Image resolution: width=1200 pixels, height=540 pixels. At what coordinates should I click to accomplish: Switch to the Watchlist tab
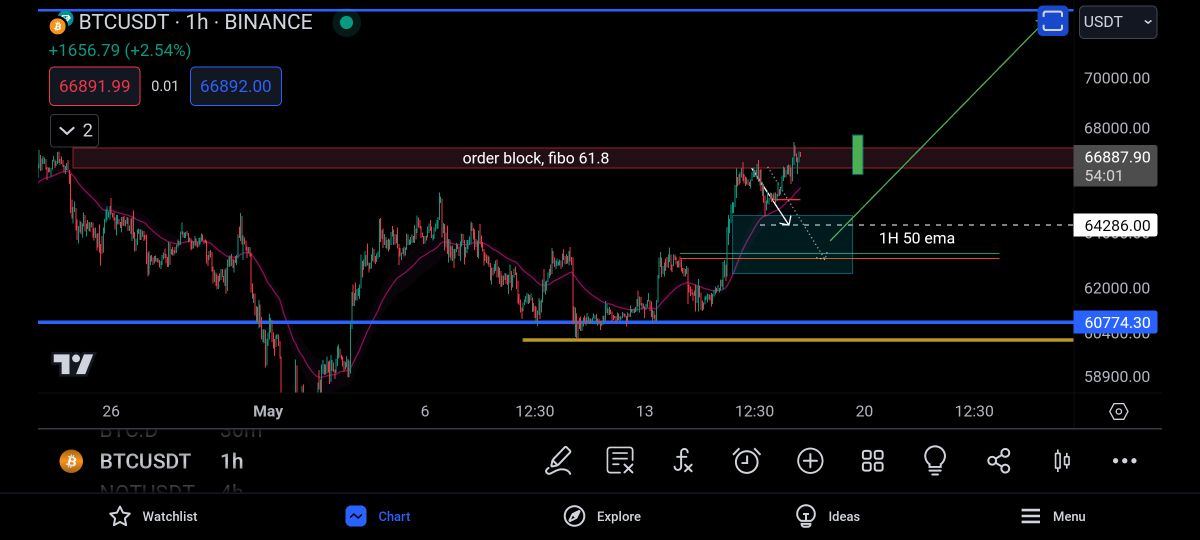click(154, 516)
